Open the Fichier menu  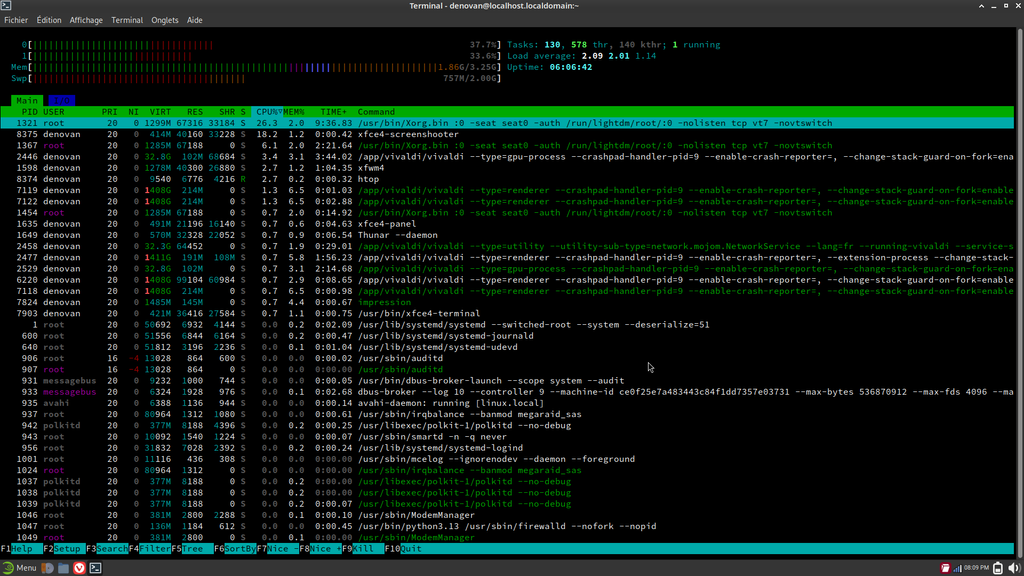[x=16, y=20]
